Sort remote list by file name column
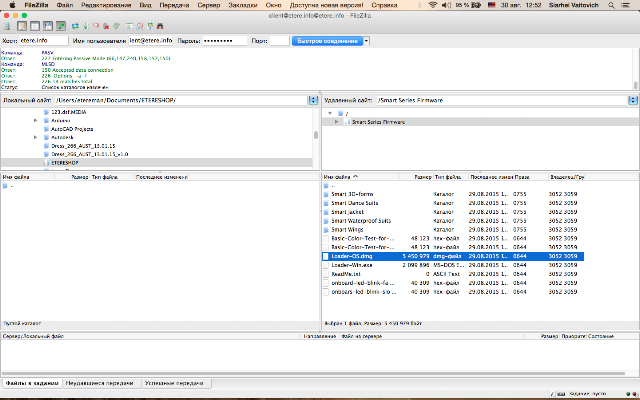The width and height of the screenshot is (640, 400). tap(360, 177)
